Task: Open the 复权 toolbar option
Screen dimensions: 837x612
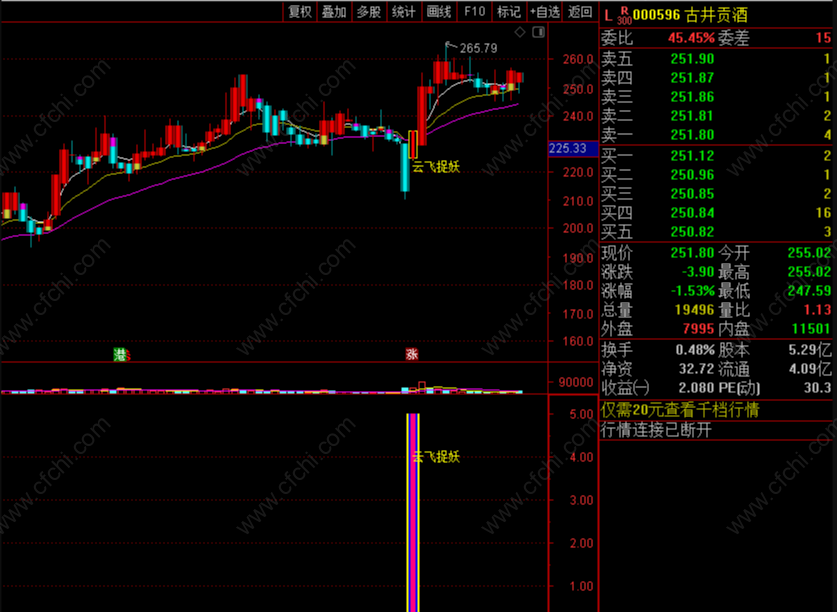Action: (x=299, y=12)
